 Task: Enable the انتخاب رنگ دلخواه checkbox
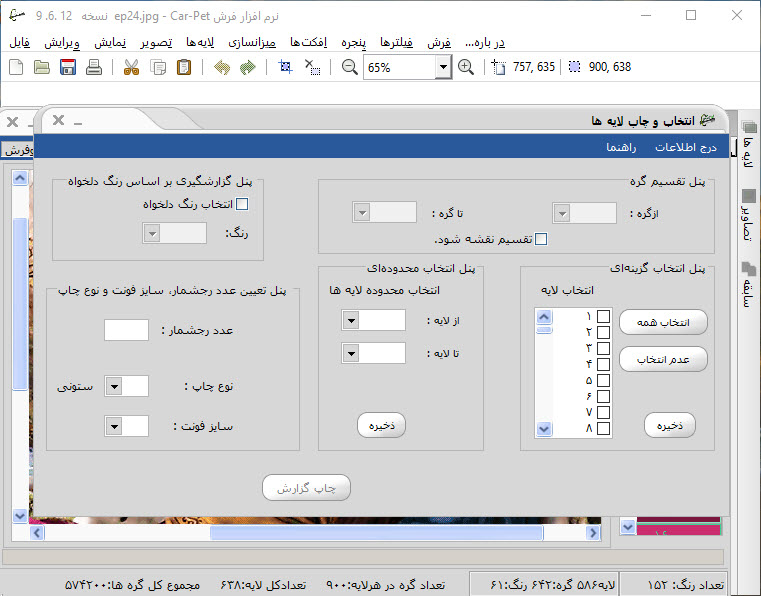click(241, 205)
